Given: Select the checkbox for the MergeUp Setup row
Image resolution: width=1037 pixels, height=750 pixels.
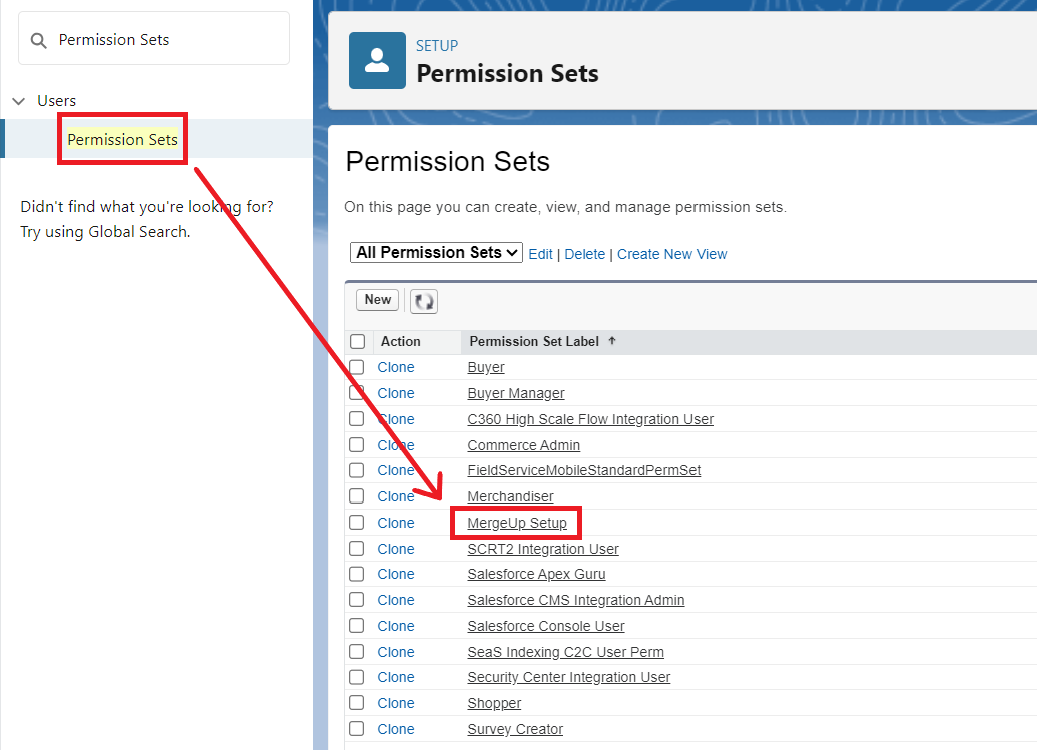Looking at the screenshot, I should pos(356,522).
